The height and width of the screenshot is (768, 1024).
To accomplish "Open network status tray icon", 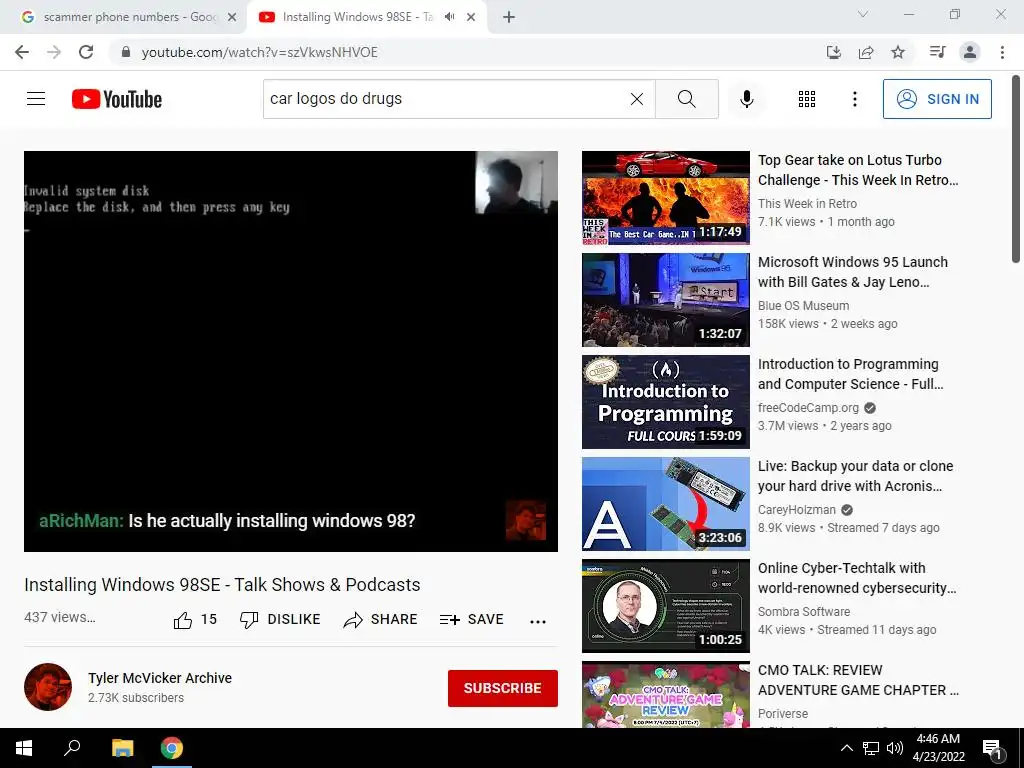I will click(x=871, y=748).
